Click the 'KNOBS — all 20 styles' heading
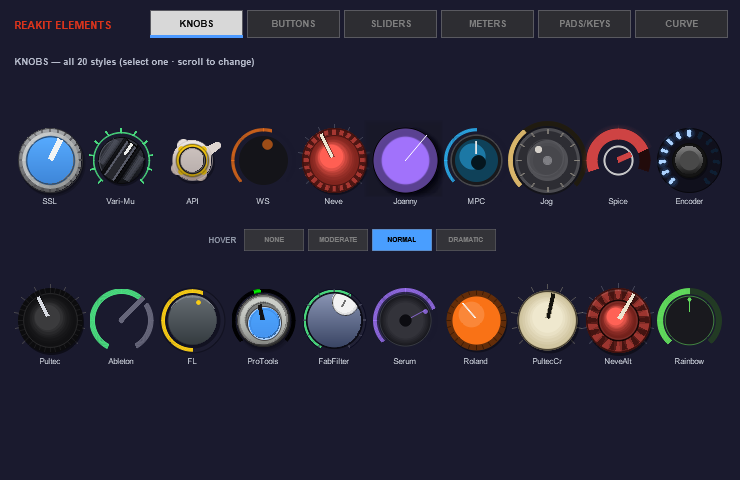This screenshot has height=480, width=740. tap(135, 62)
